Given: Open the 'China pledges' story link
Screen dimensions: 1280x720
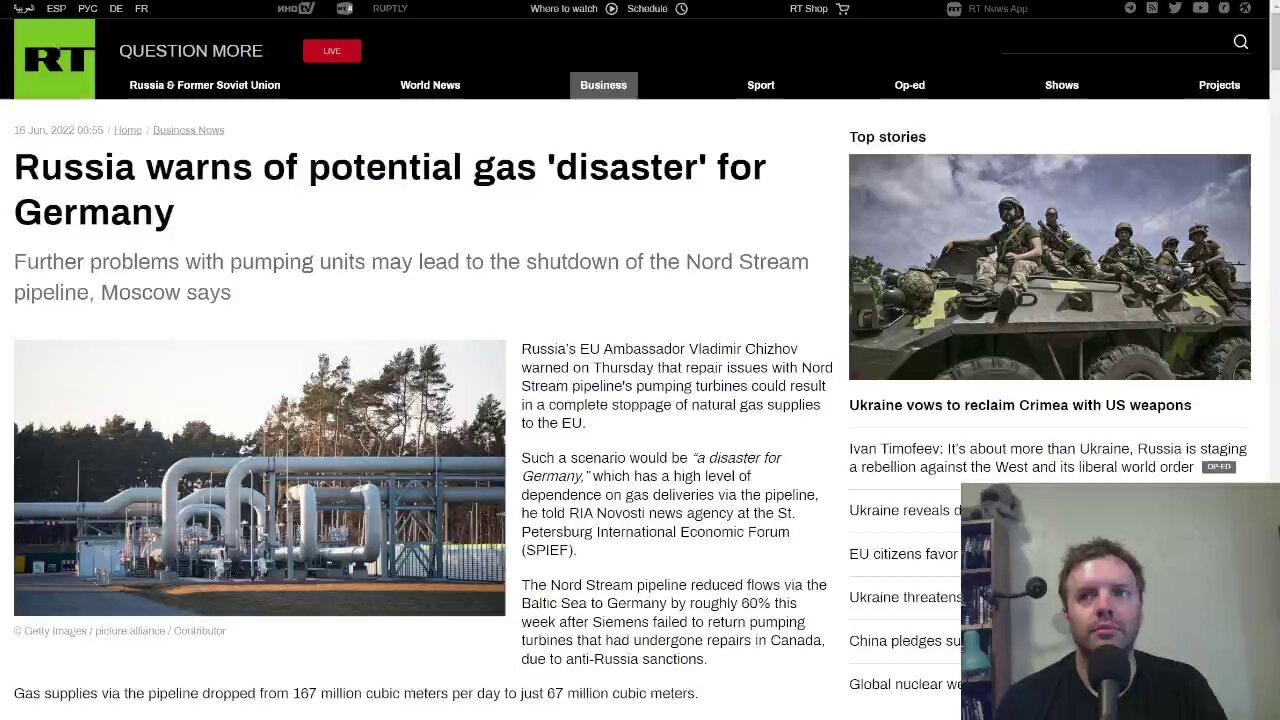Looking at the screenshot, I should pos(905,641).
